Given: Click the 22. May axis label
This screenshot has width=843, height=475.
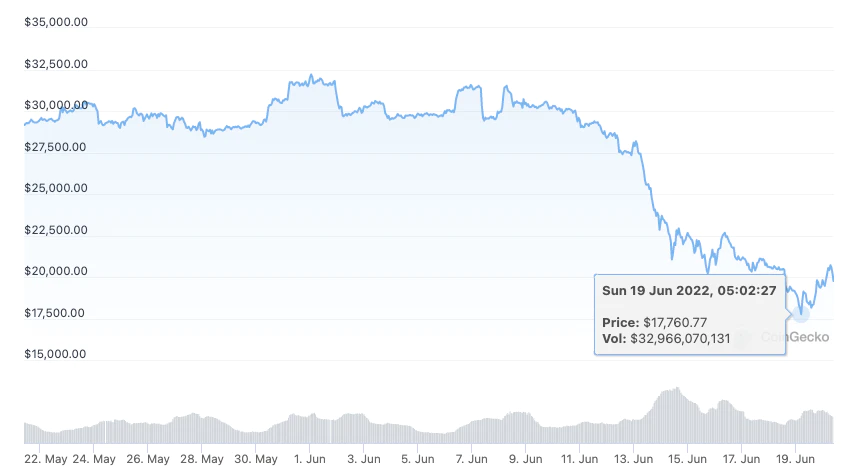Looking at the screenshot, I should tap(46, 459).
